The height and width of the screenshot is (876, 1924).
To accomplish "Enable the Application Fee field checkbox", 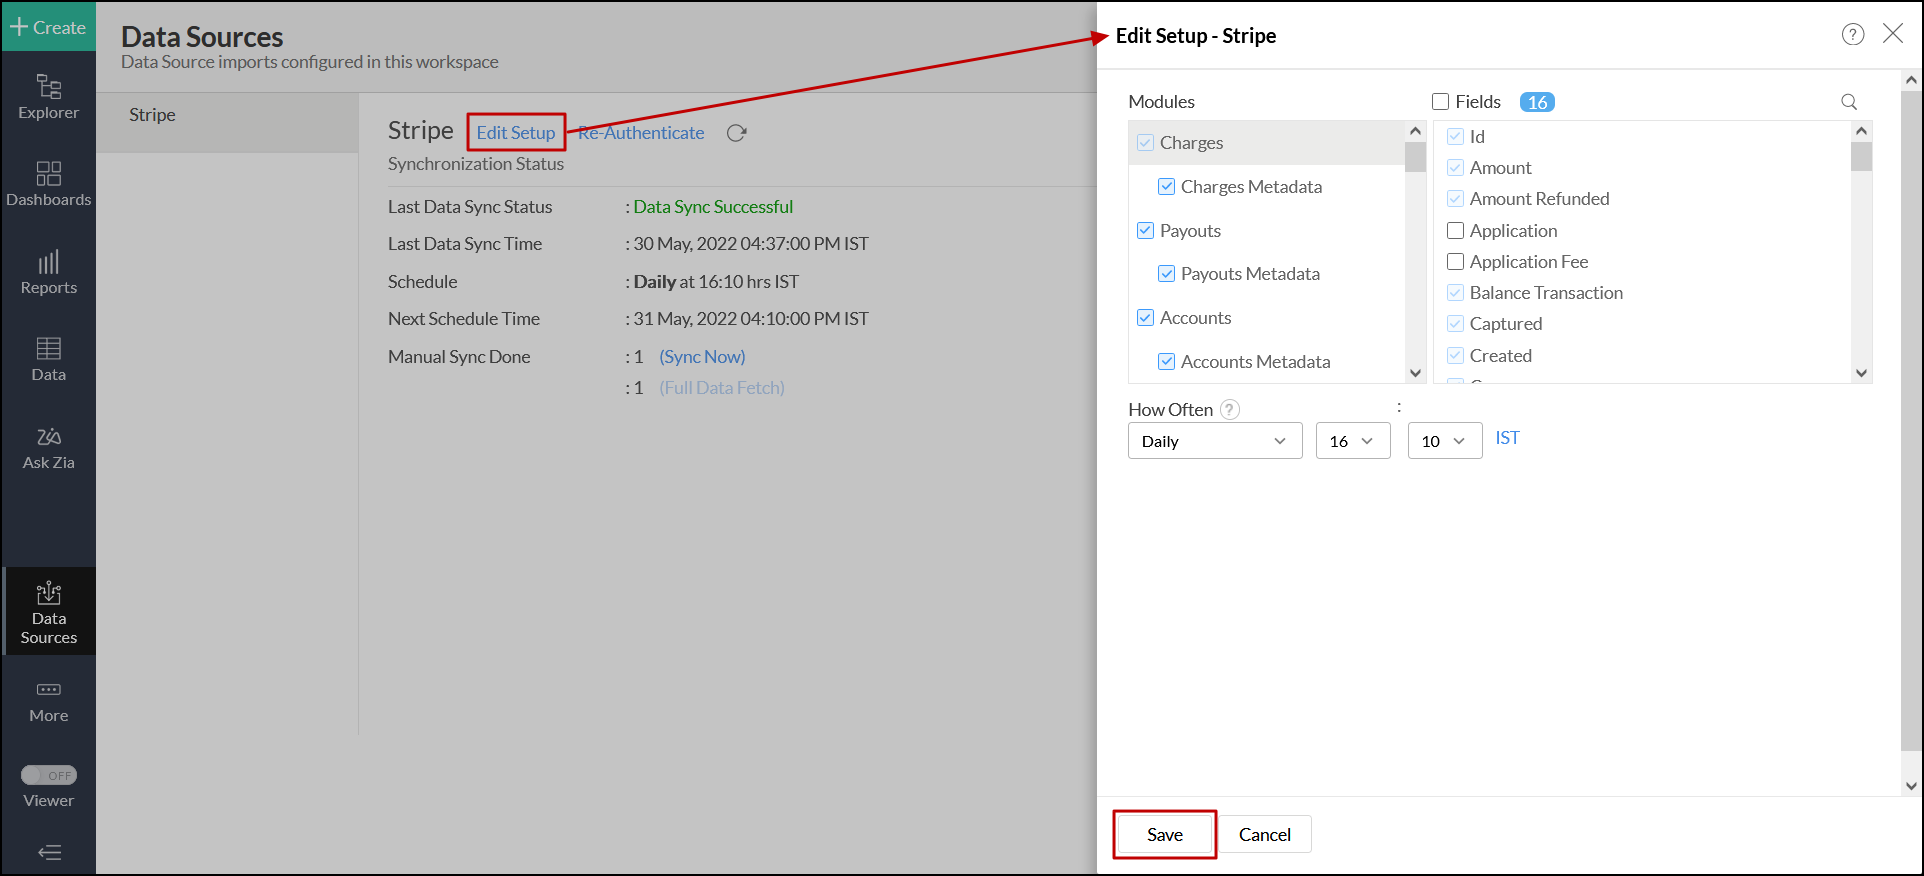I will click(x=1456, y=262).
